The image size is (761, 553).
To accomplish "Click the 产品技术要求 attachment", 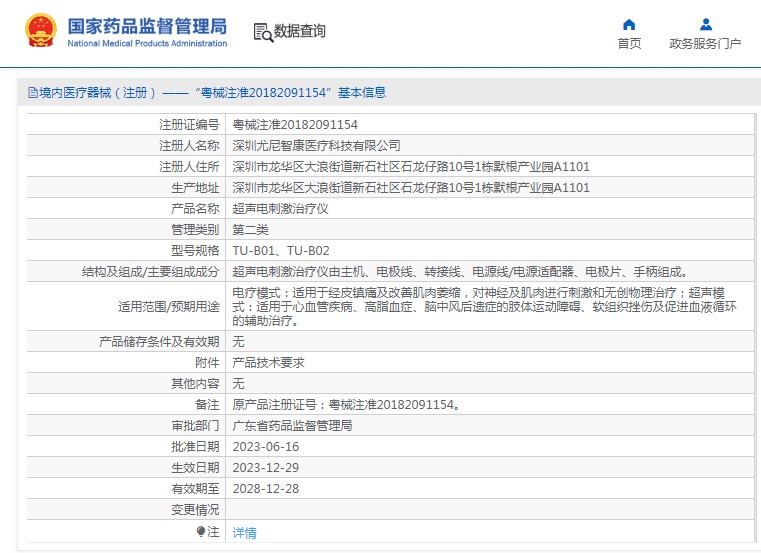I will pyautogui.click(x=268, y=363).
